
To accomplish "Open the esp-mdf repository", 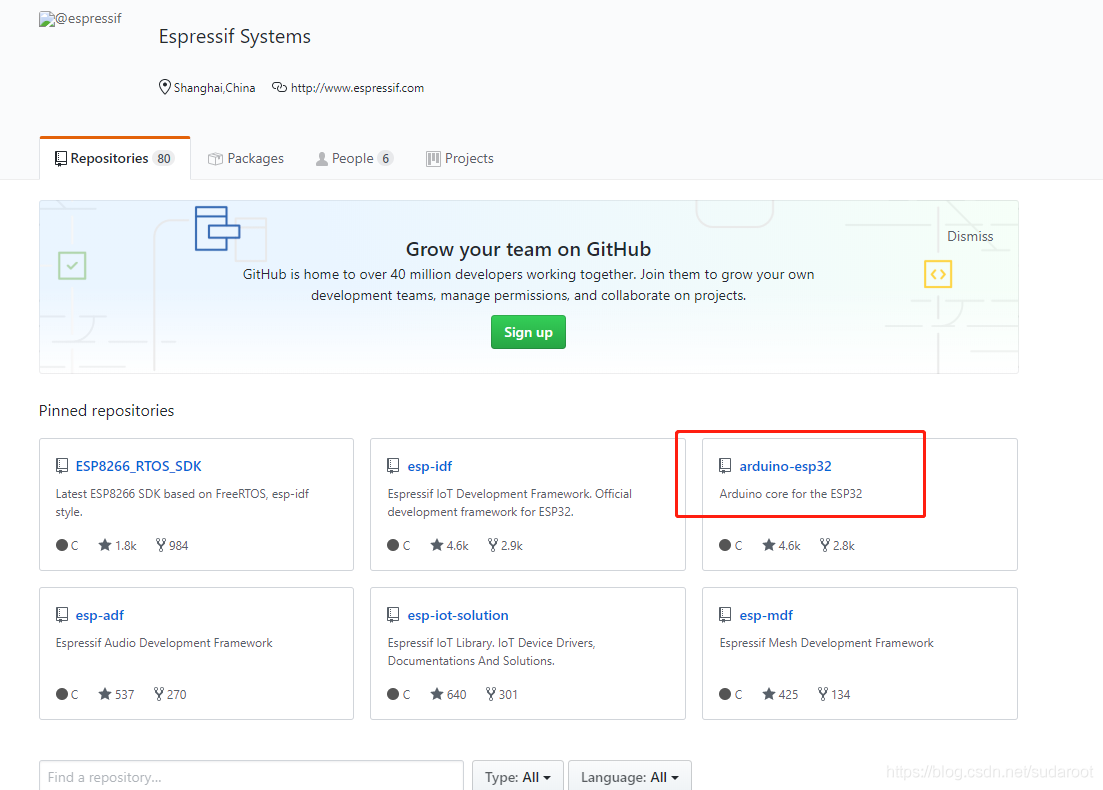I will tap(766, 615).
